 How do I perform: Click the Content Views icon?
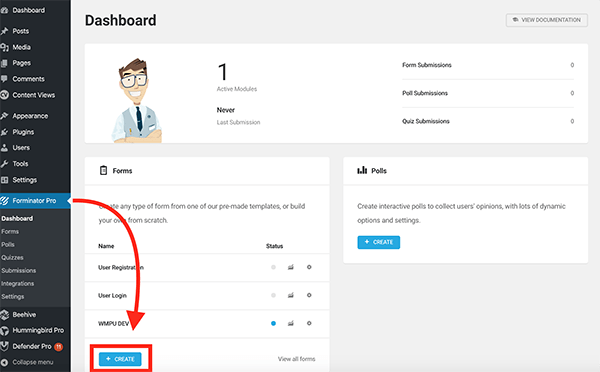click(x=4, y=95)
